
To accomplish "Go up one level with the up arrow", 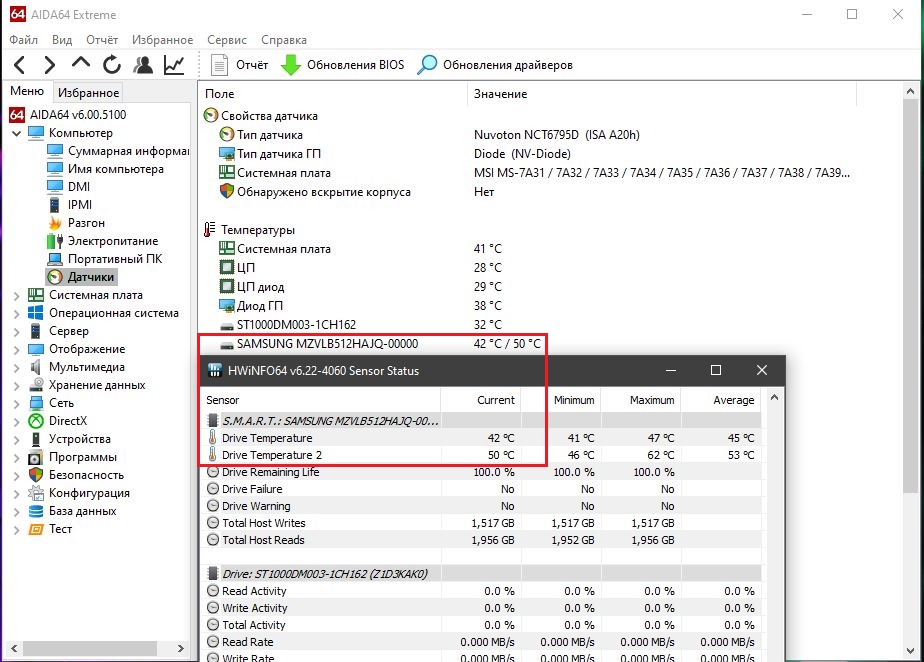I will 81,64.
